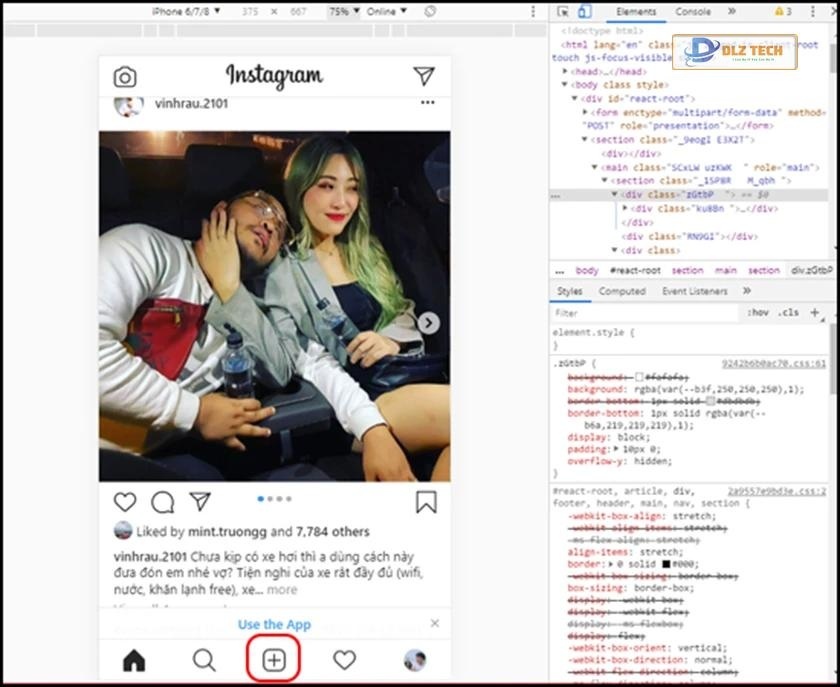Click the Use the App link

click(x=273, y=623)
